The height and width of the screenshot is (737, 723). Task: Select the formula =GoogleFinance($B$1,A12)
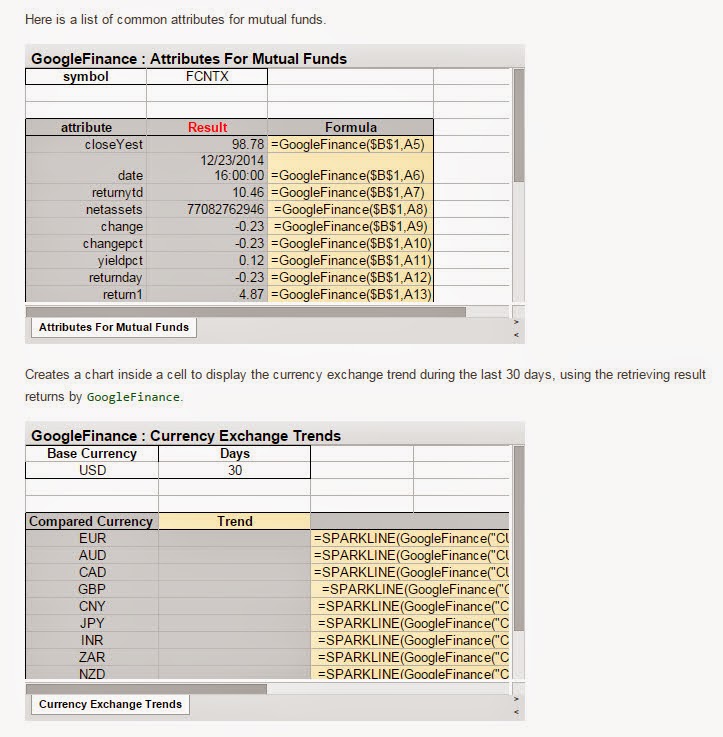point(351,277)
